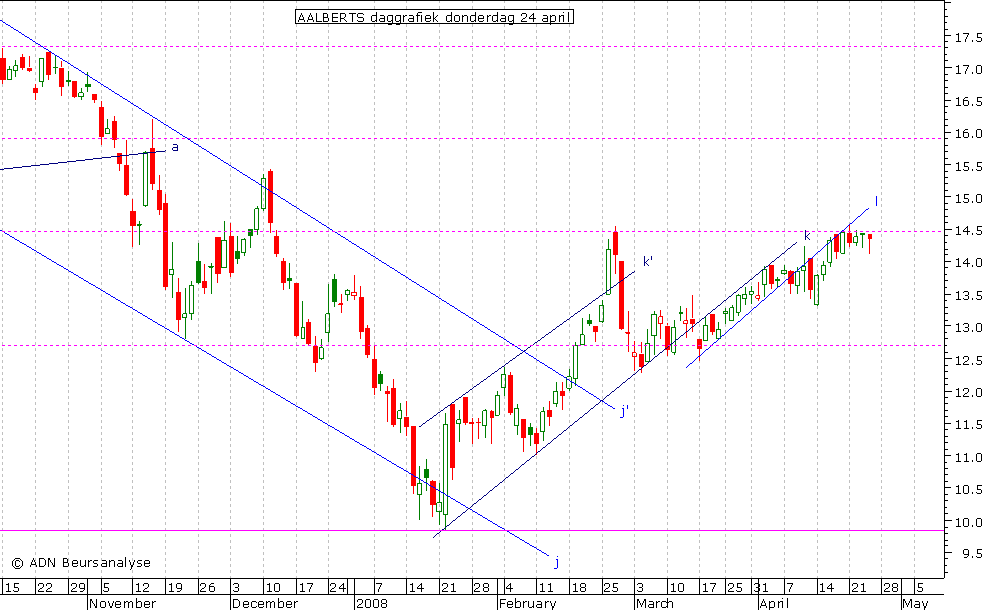This screenshot has height=610, width=985.
Task: Click the trendline label 'k' near April
Action: click(x=807, y=236)
